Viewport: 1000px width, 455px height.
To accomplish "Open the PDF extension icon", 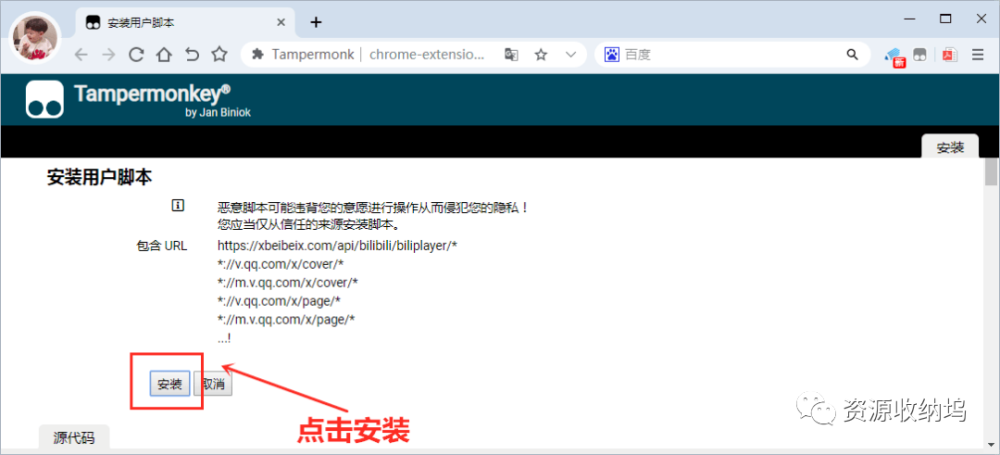I will 950,55.
